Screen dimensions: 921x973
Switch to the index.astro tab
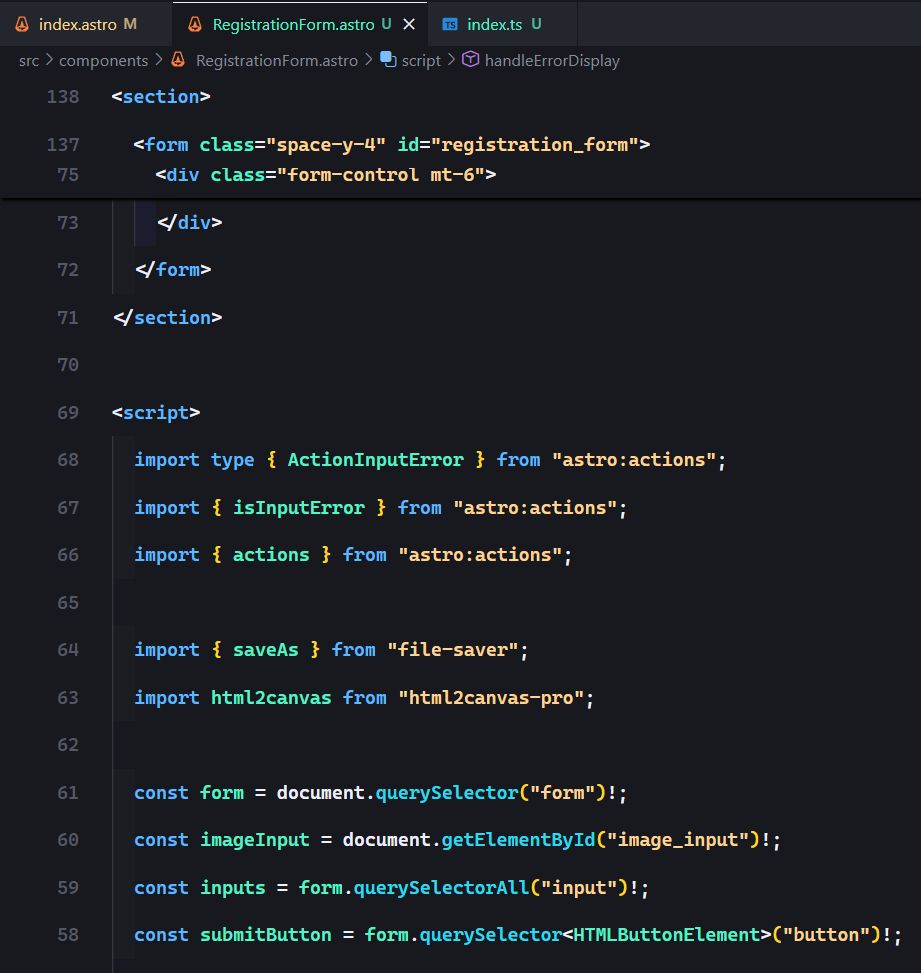(x=87, y=24)
